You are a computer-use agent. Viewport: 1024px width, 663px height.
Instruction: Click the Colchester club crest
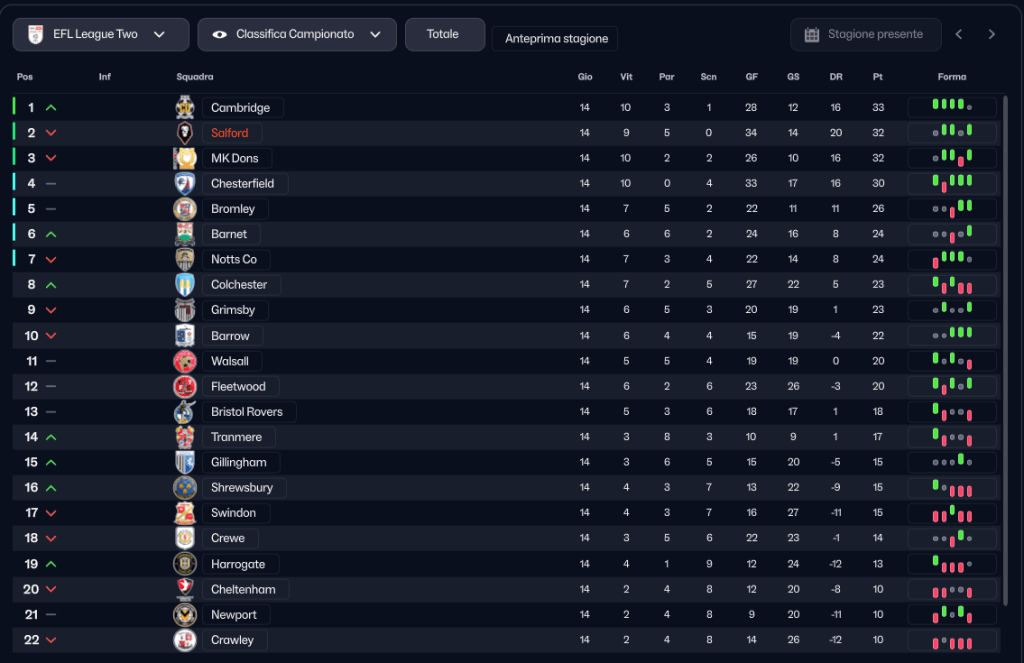coord(185,285)
